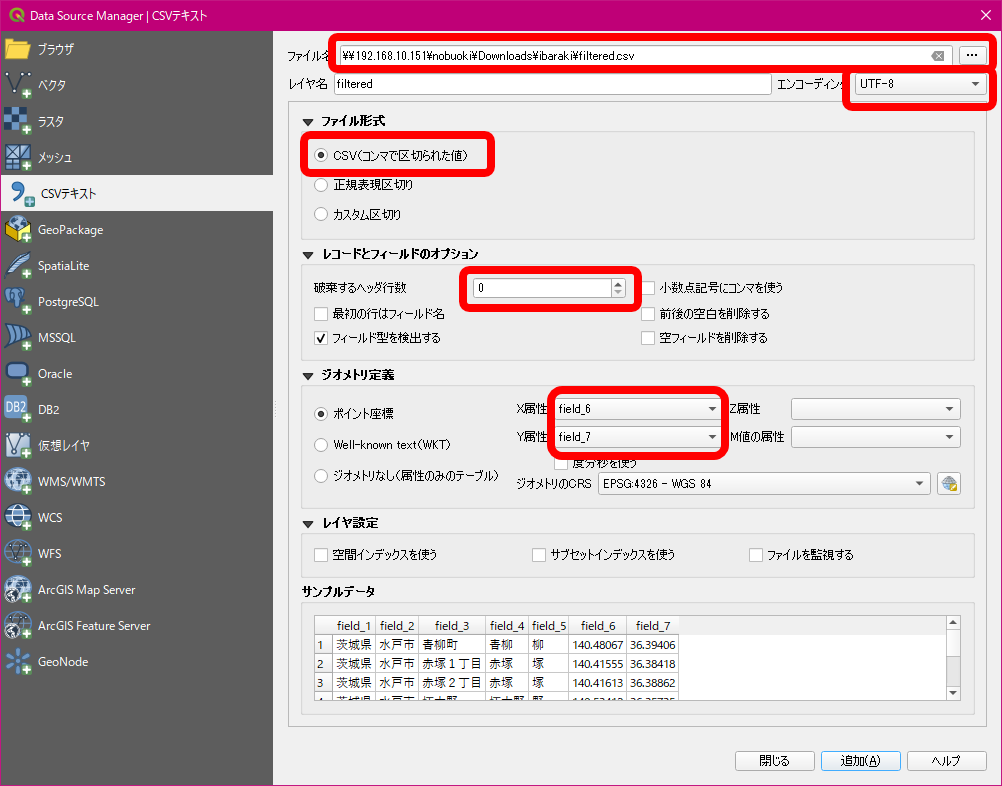Click the GeoNode snowflake icon
Screen dimensions: 1002x786
[19, 661]
